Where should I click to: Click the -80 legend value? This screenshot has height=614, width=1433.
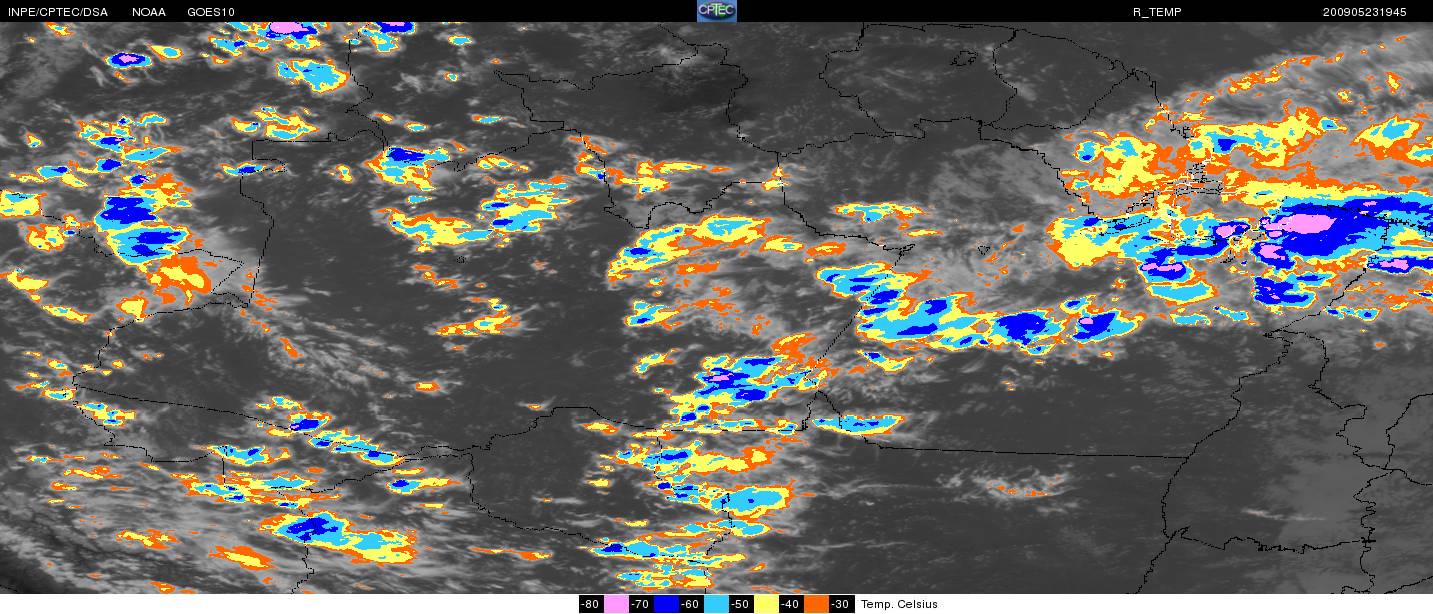(x=591, y=604)
